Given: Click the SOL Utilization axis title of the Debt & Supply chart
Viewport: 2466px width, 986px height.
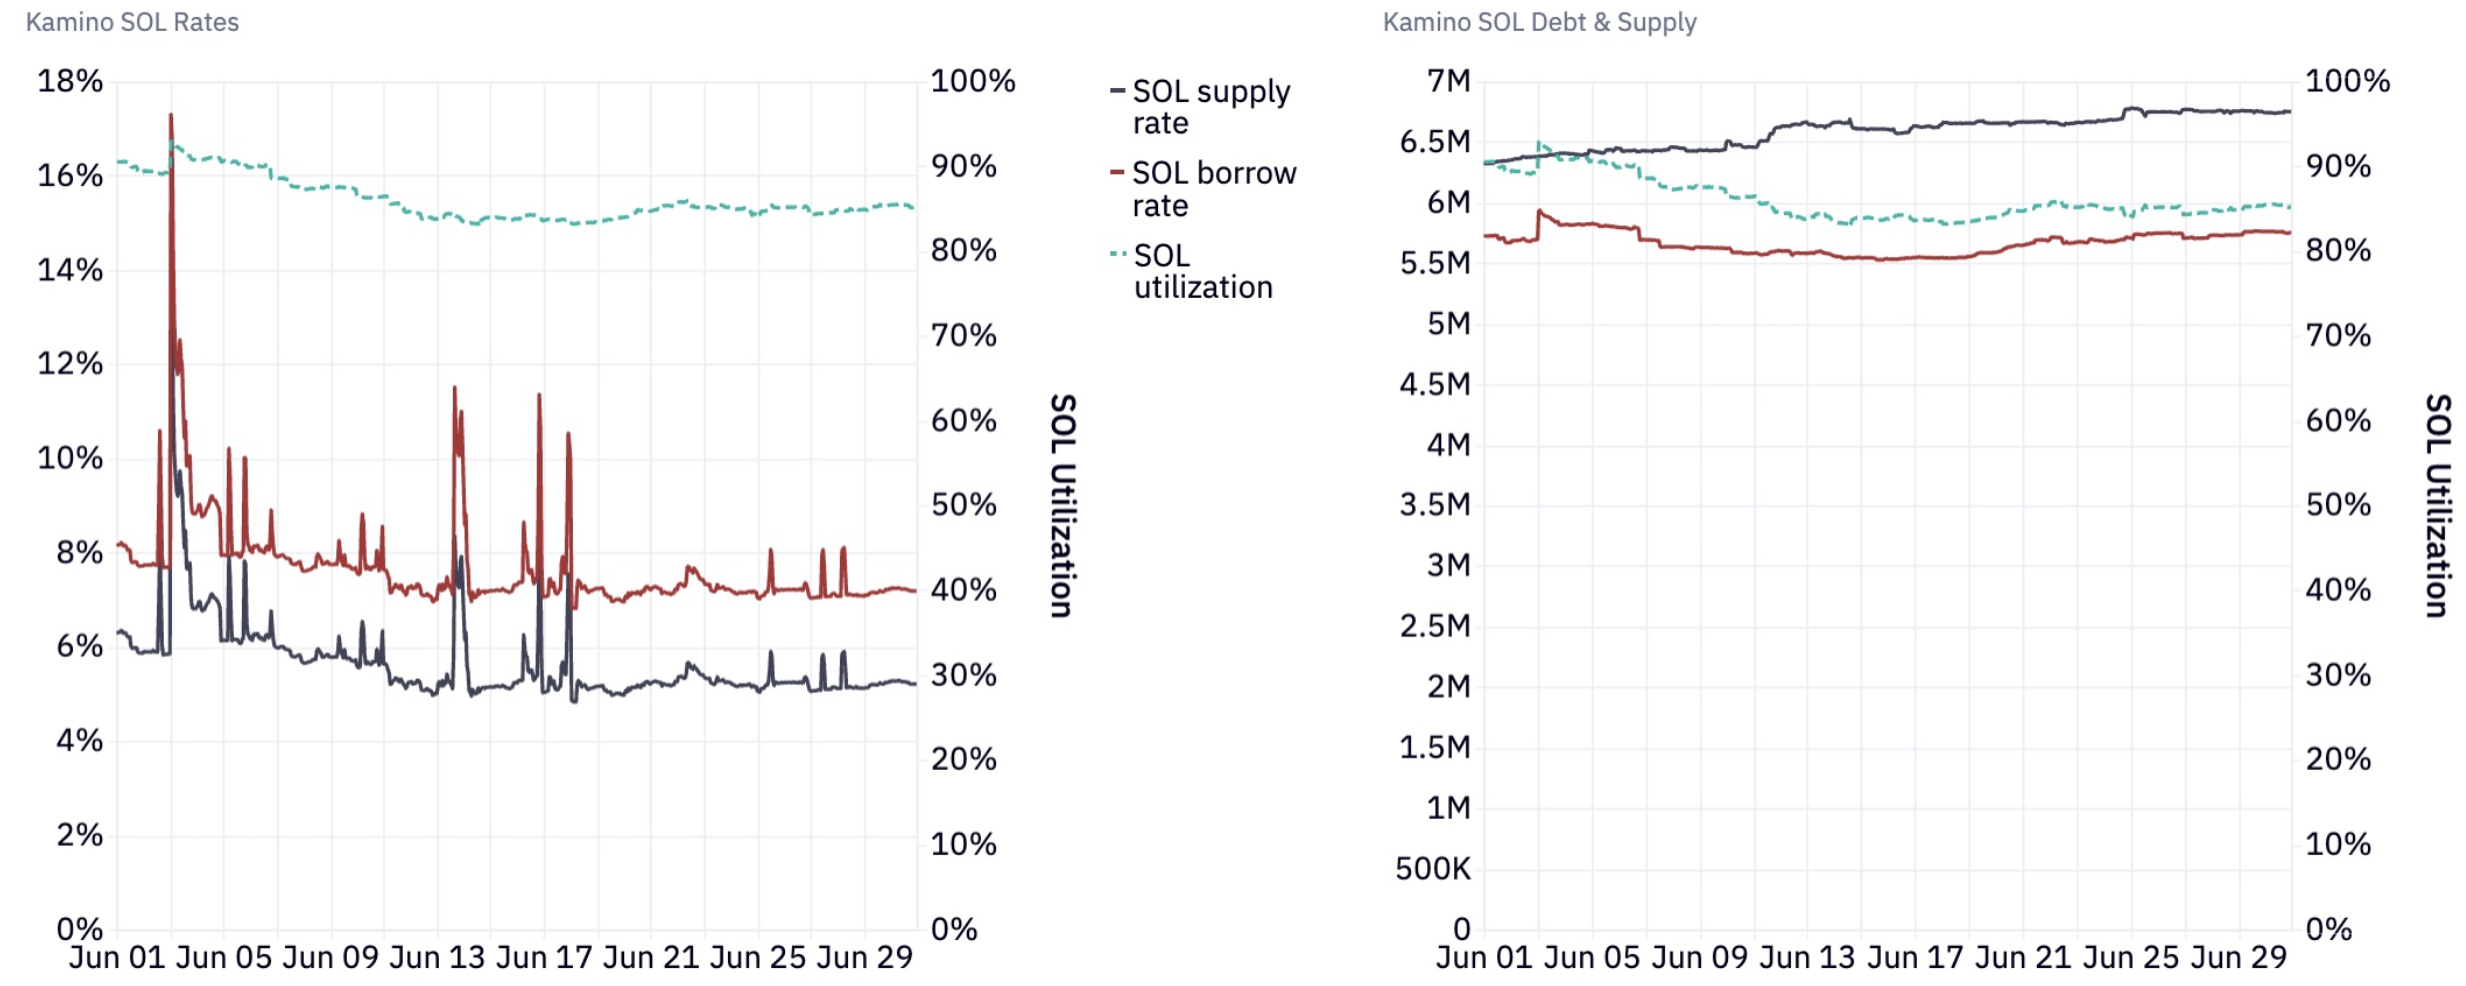Looking at the screenshot, I should [2438, 505].
